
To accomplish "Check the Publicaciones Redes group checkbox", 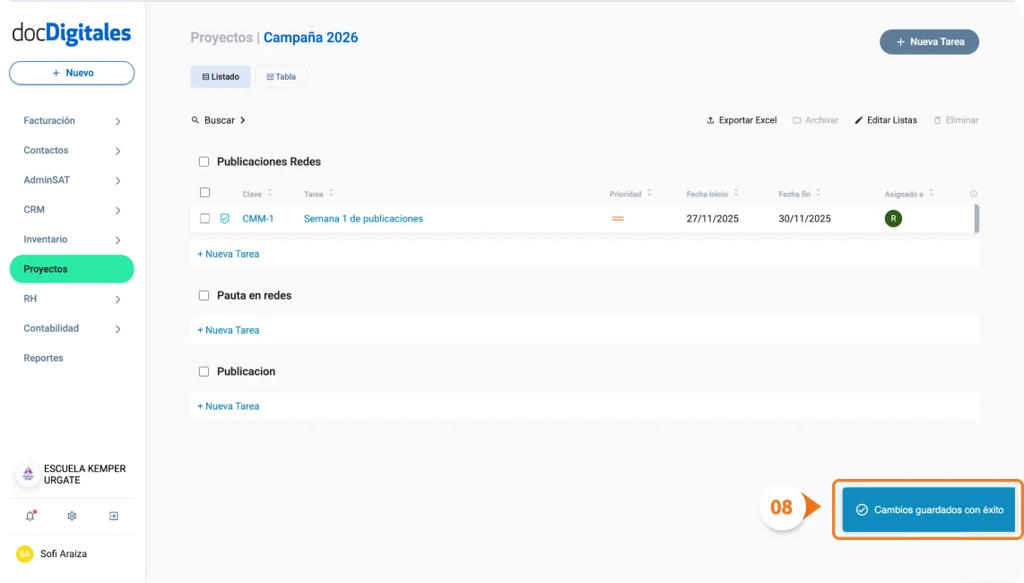I will pyautogui.click(x=204, y=161).
